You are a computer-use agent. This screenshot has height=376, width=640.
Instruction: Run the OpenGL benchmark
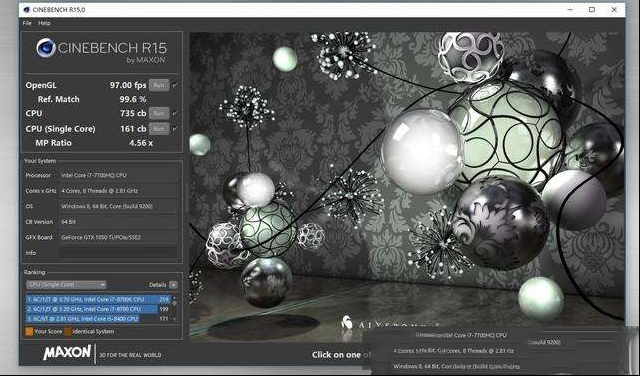point(159,85)
